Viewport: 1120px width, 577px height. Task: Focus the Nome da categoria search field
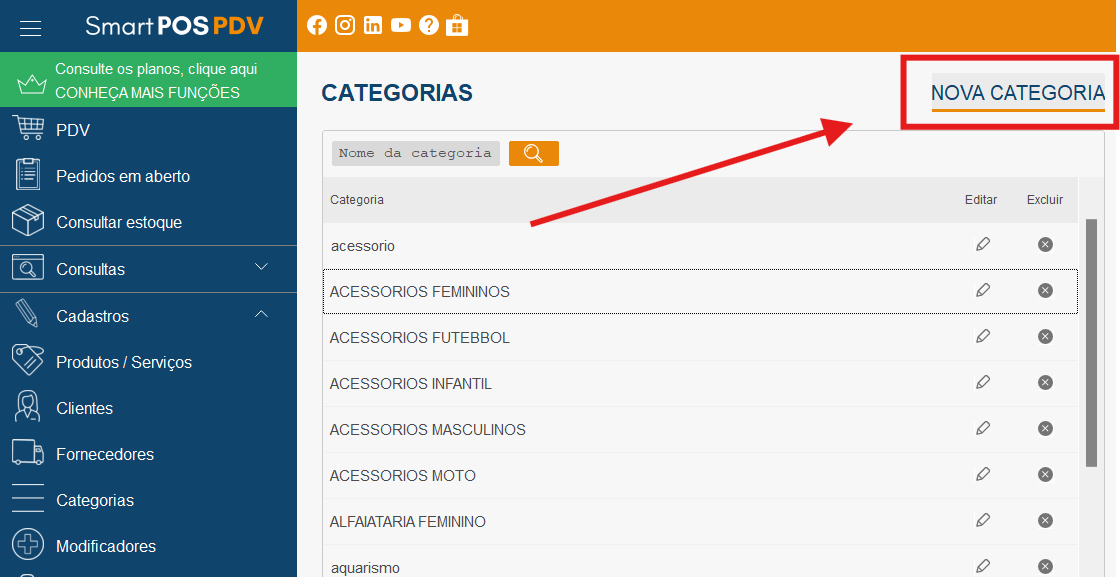416,153
